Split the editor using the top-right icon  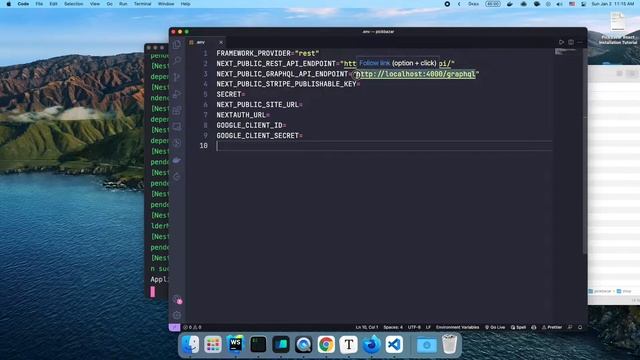point(571,42)
